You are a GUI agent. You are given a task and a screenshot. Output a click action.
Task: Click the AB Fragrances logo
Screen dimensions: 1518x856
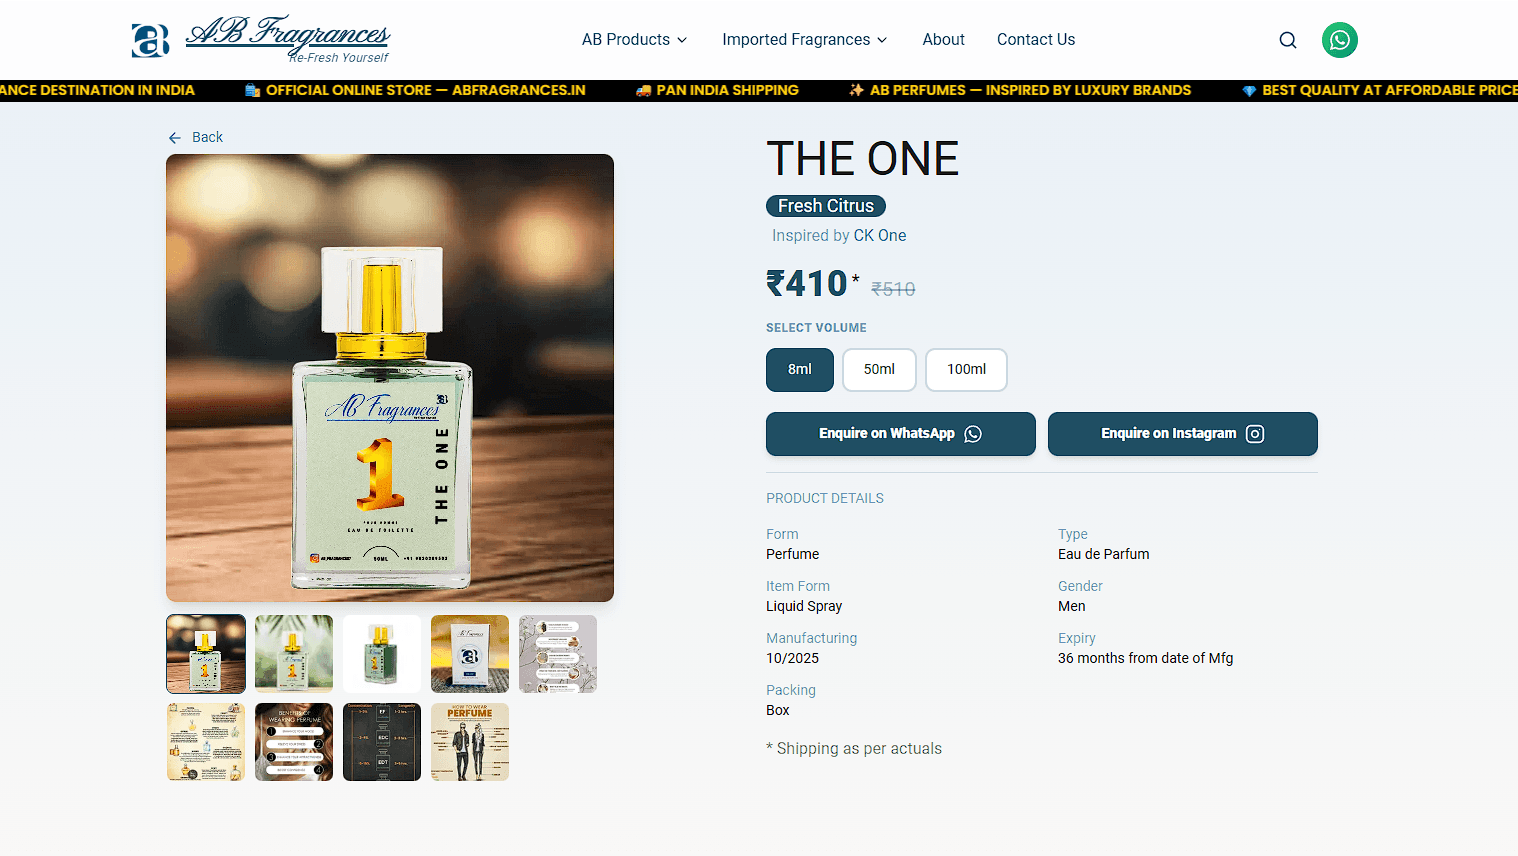pyautogui.click(x=261, y=40)
